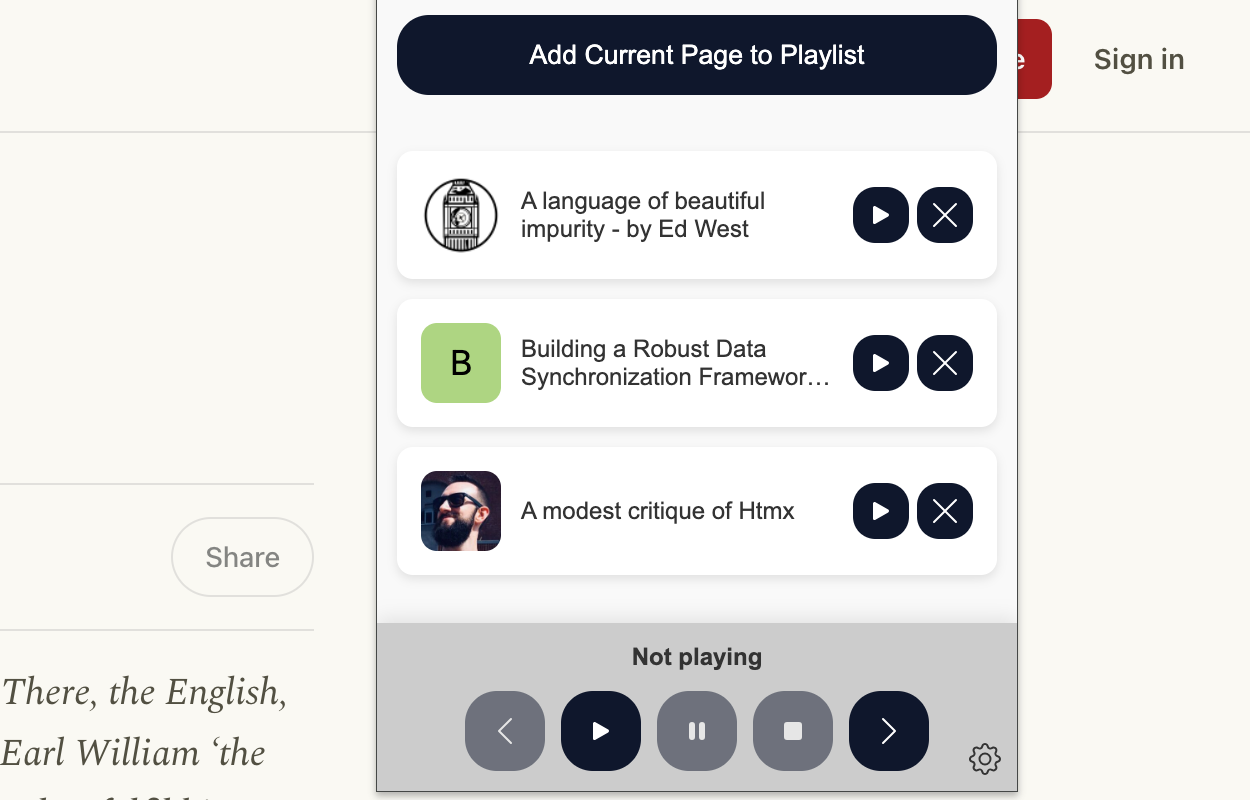The width and height of the screenshot is (1250, 800).
Task: Sign in to the website
Action: 1139,59
